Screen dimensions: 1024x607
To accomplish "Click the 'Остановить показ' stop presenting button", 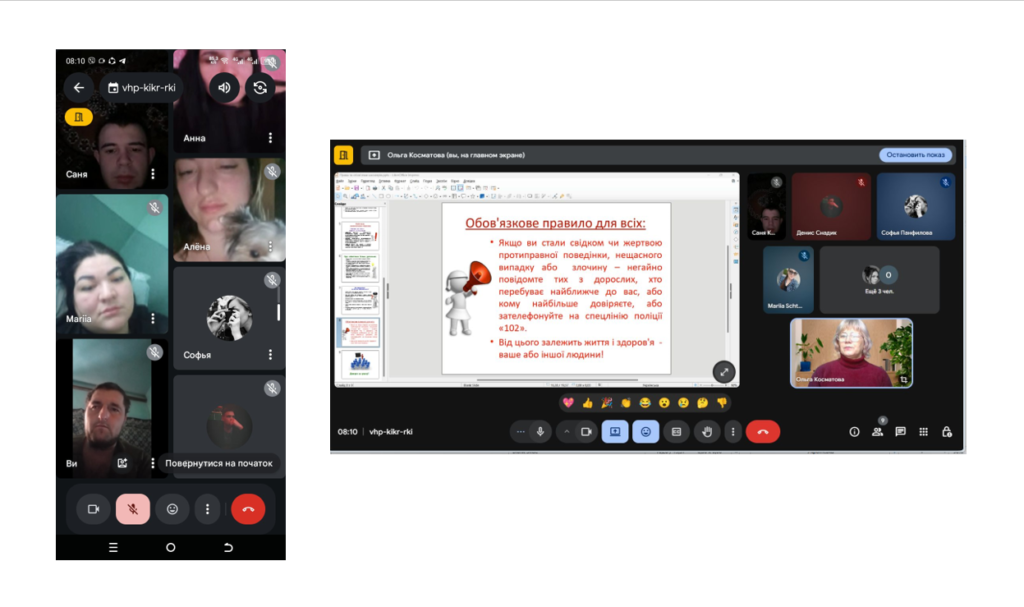I will coord(915,155).
